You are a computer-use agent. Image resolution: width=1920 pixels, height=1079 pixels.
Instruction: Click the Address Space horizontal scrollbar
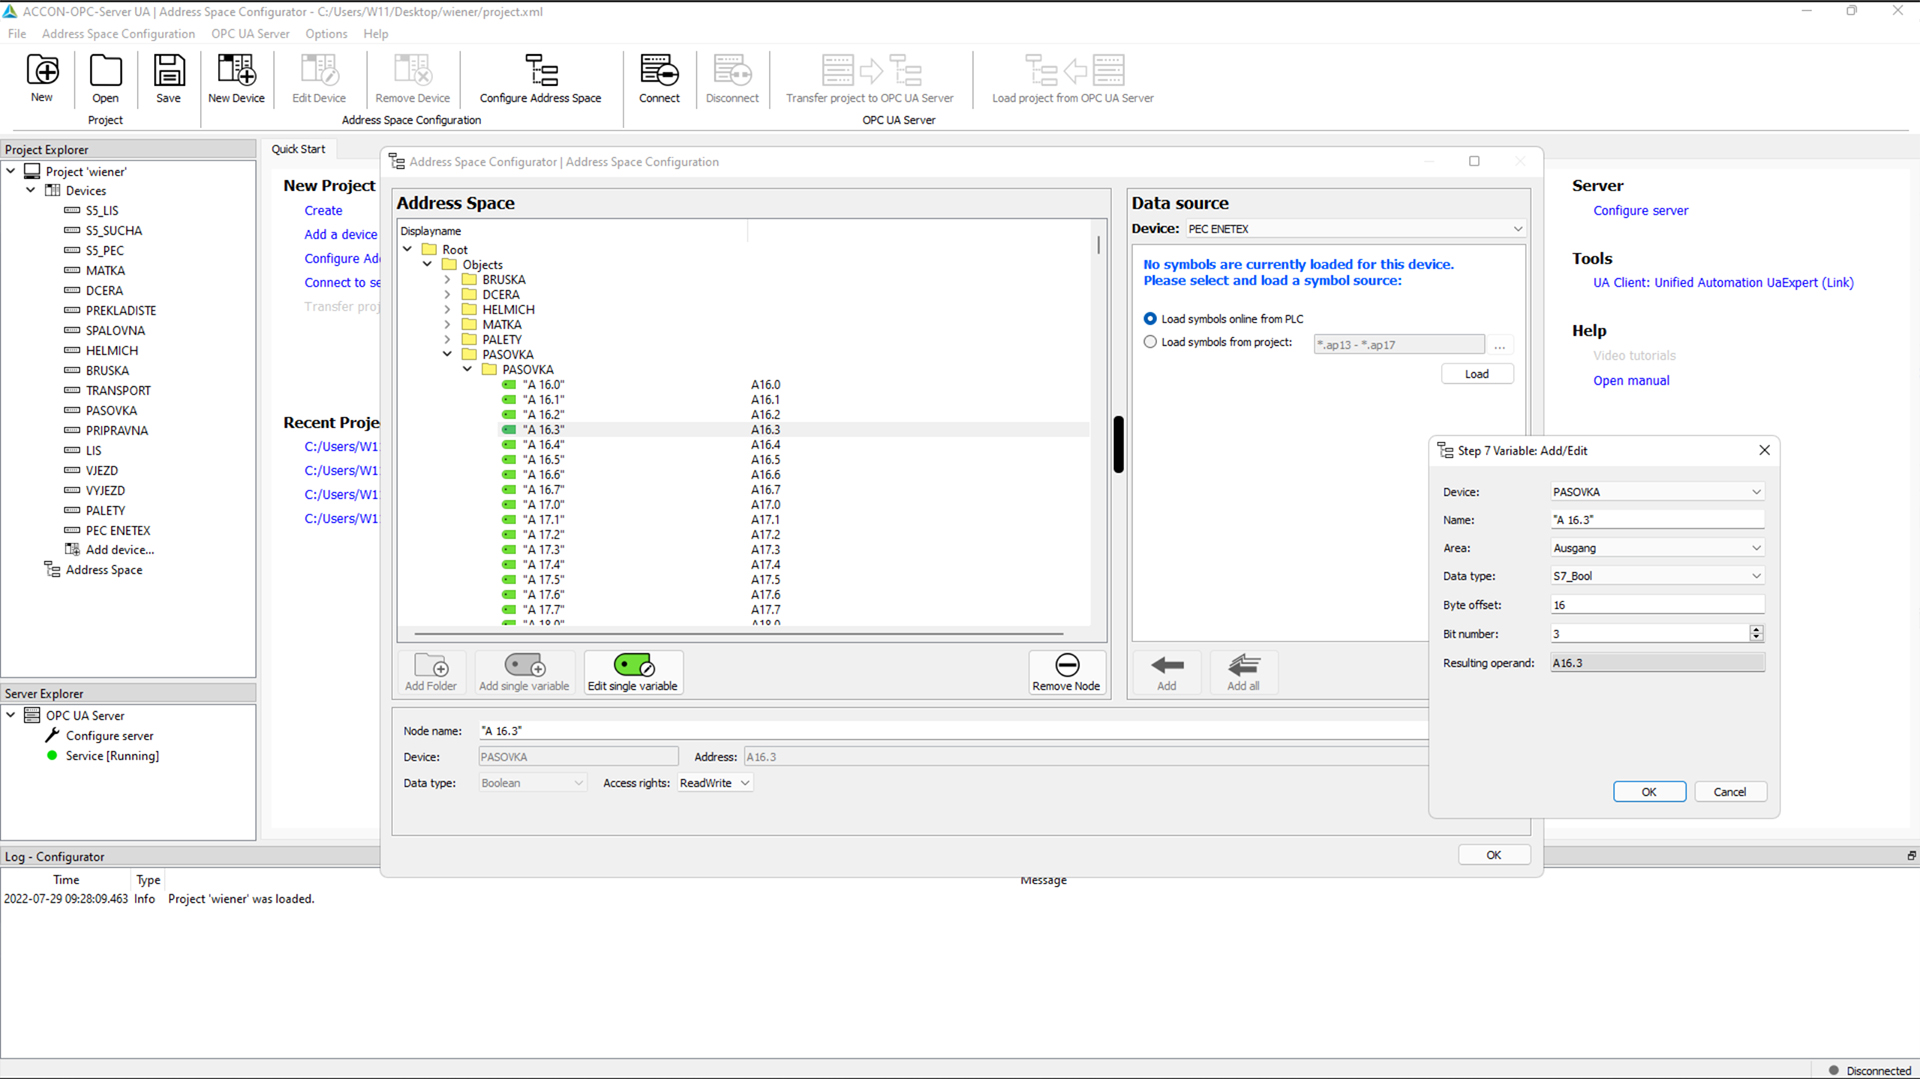point(738,634)
